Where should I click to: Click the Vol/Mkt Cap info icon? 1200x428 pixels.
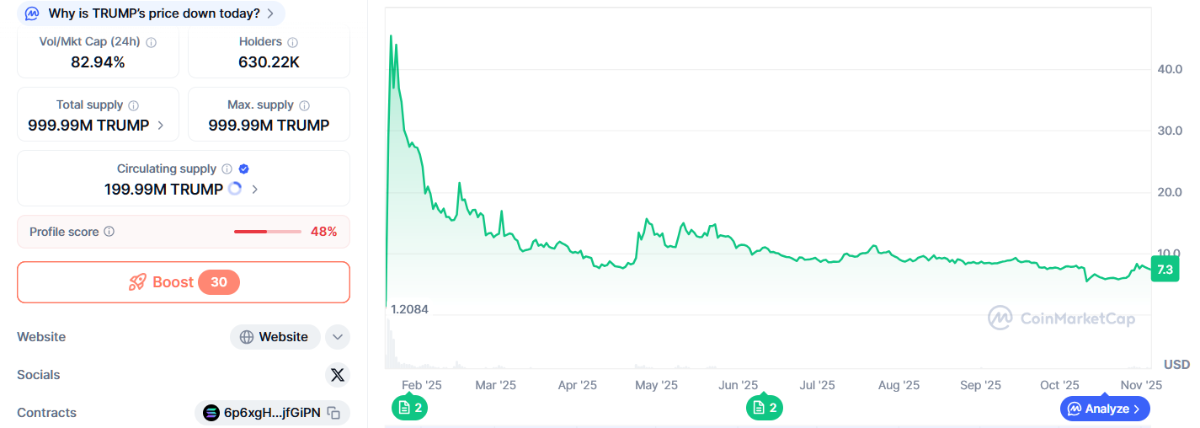click(152, 43)
